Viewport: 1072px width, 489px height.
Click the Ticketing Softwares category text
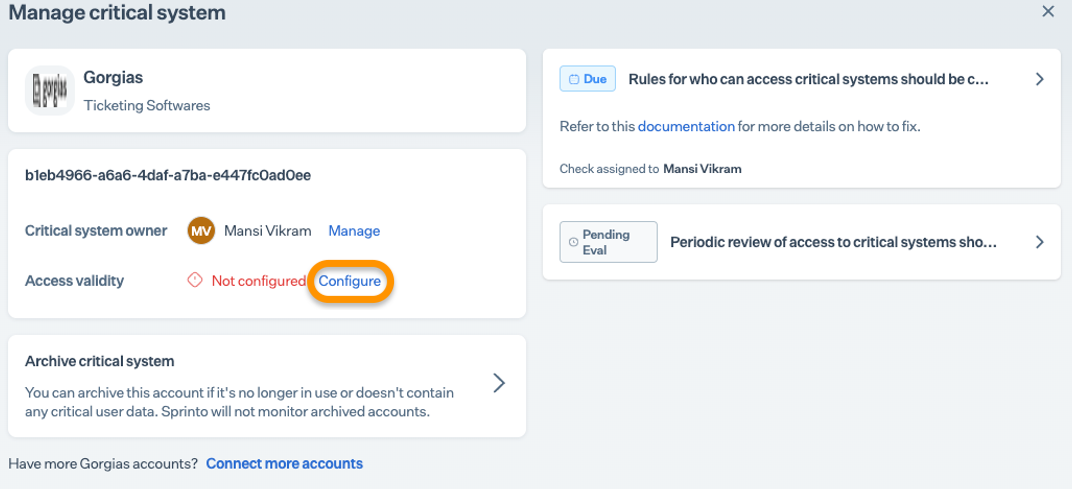pos(147,105)
